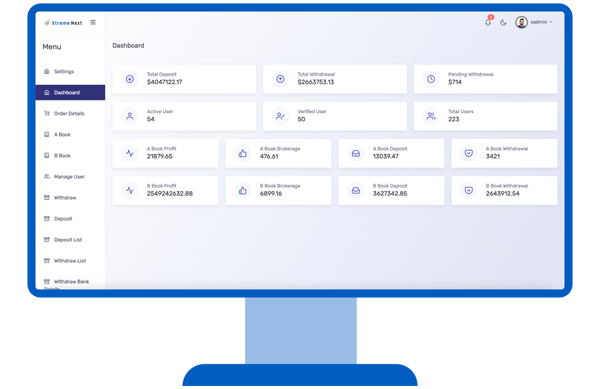Click the B Book Profit activity icon
The height and width of the screenshot is (389, 600).
click(130, 190)
